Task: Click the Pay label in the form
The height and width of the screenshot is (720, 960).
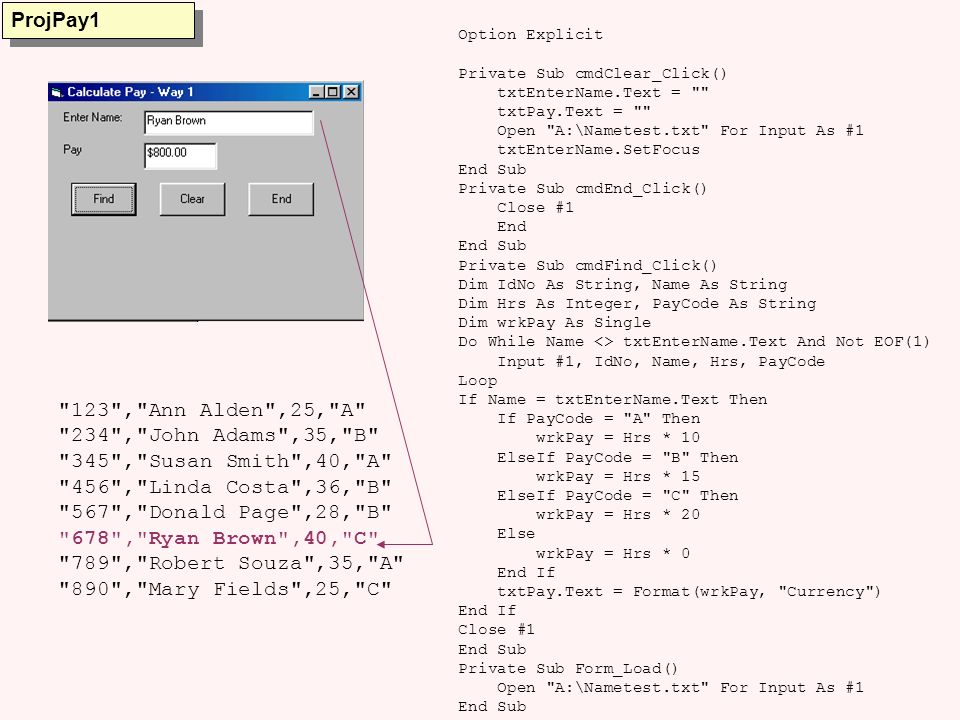Action: coord(72,150)
